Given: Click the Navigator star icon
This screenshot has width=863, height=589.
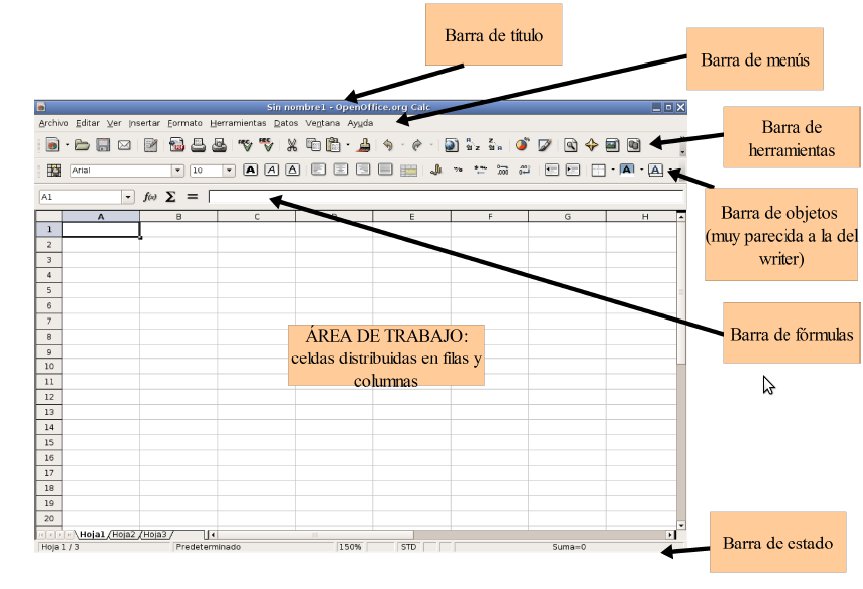Looking at the screenshot, I should click(x=591, y=146).
